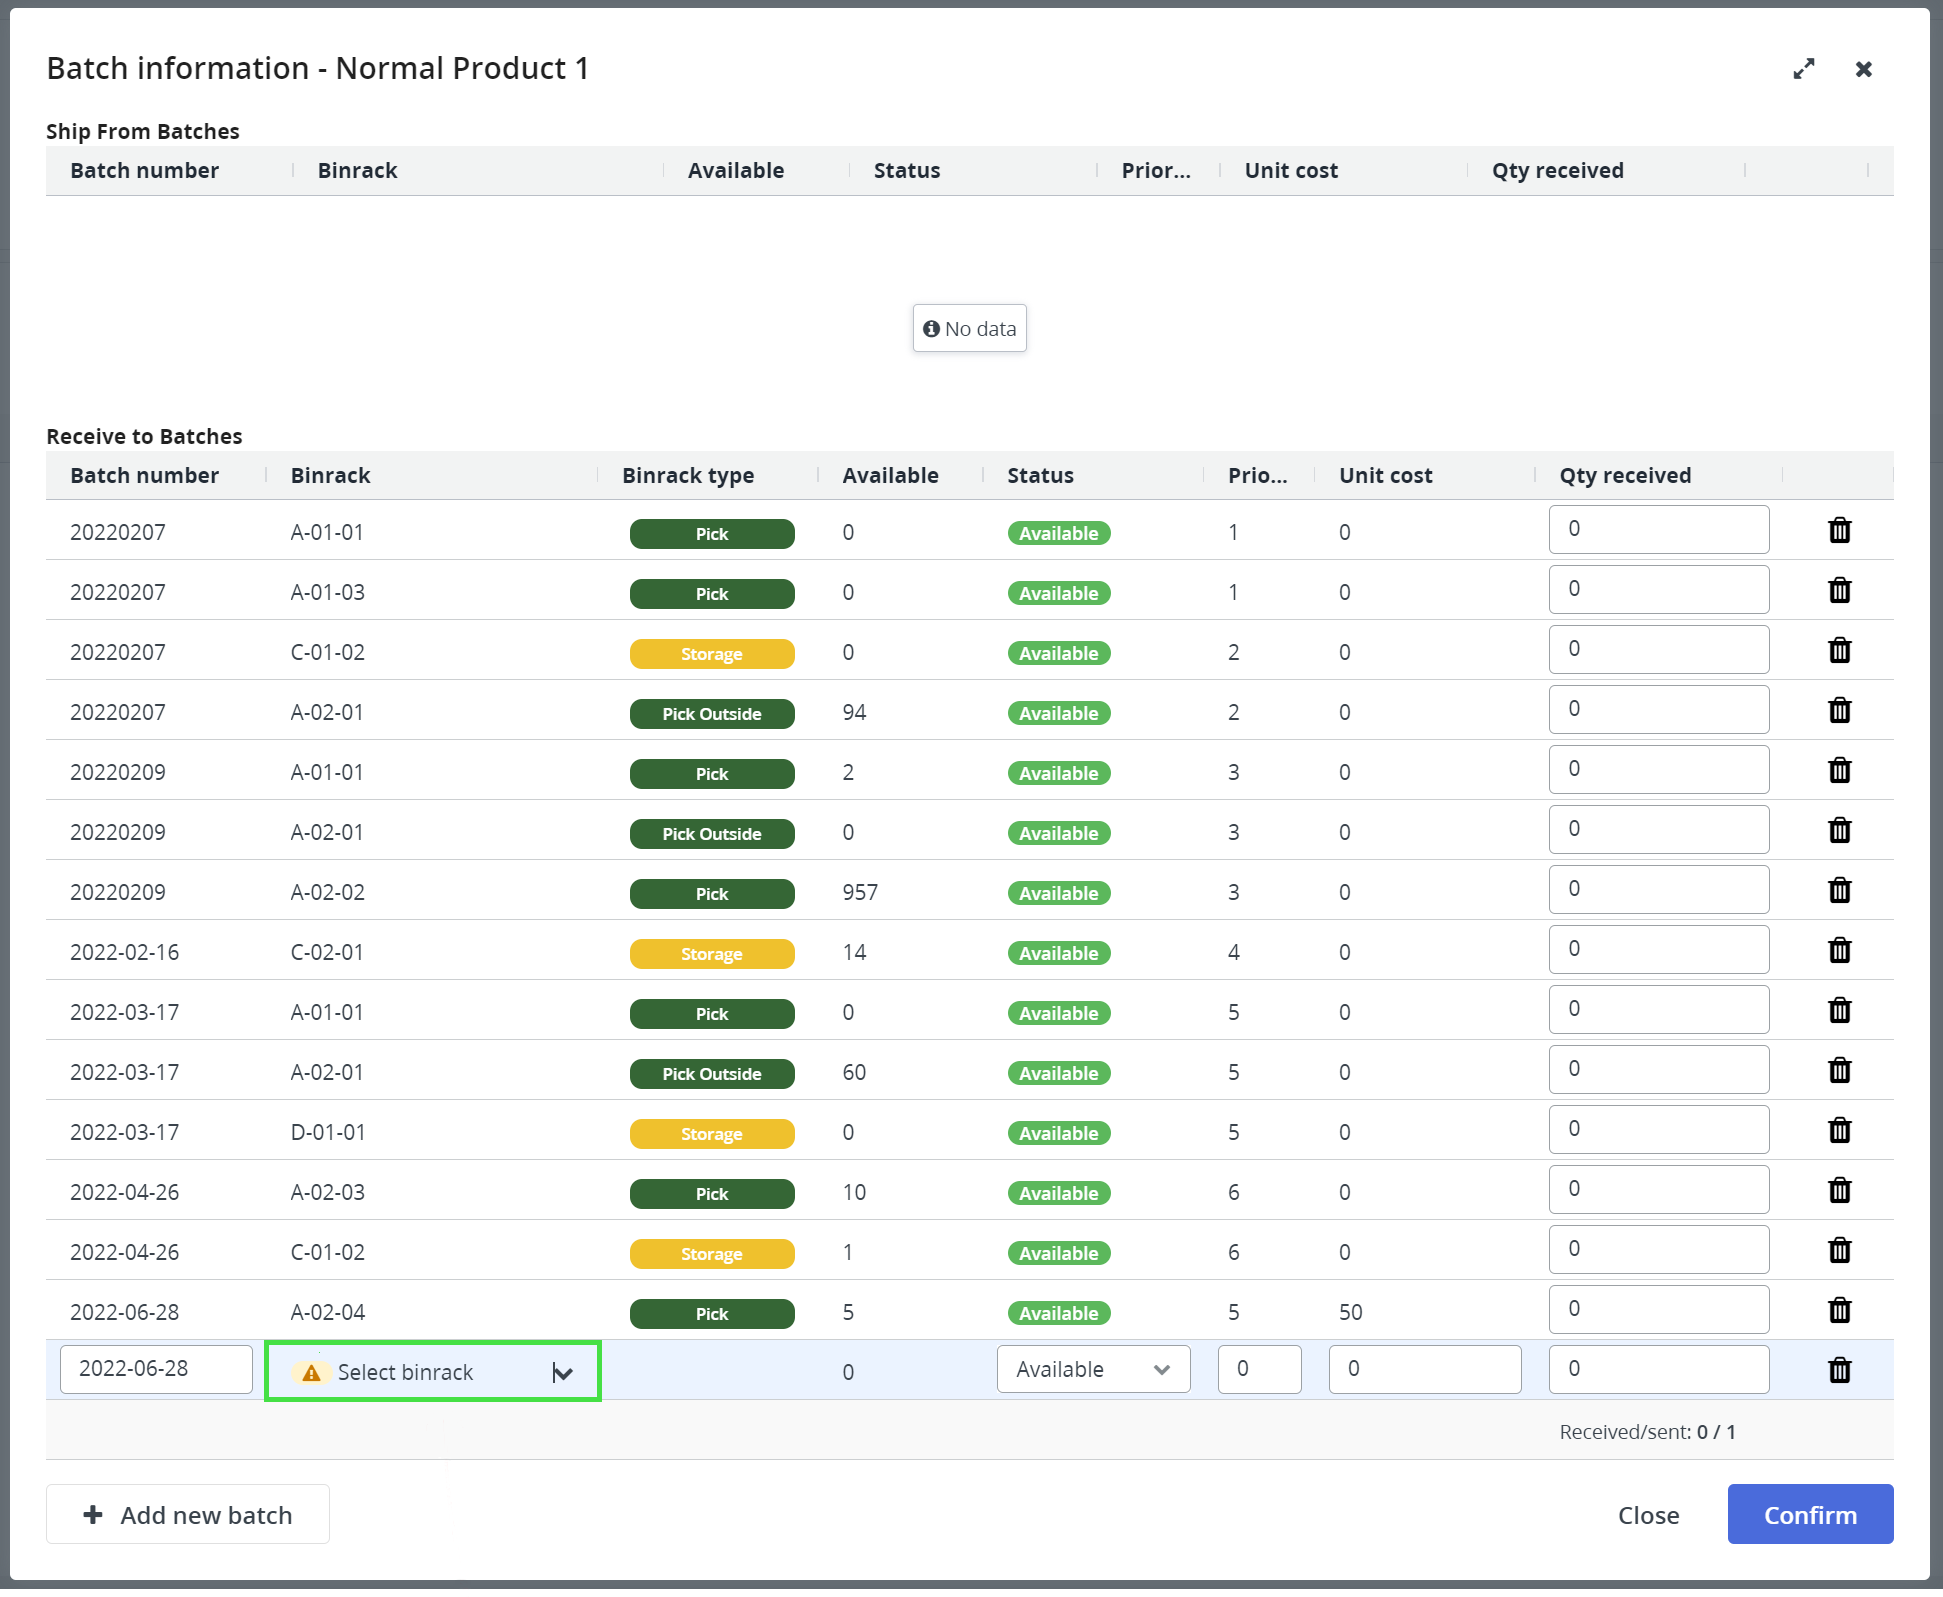Delete batch 2022-06-28 in binrack A-02-04
This screenshot has width=1943, height=1597.
tap(1839, 1311)
